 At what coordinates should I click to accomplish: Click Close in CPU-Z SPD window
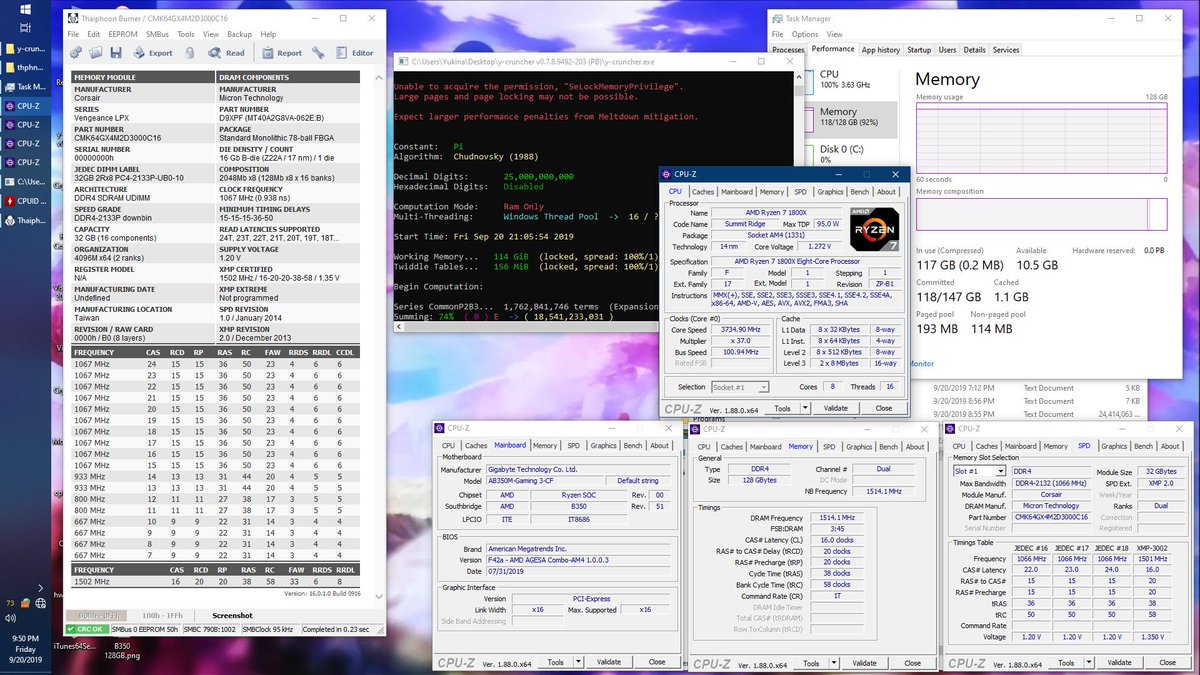click(x=1166, y=662)
